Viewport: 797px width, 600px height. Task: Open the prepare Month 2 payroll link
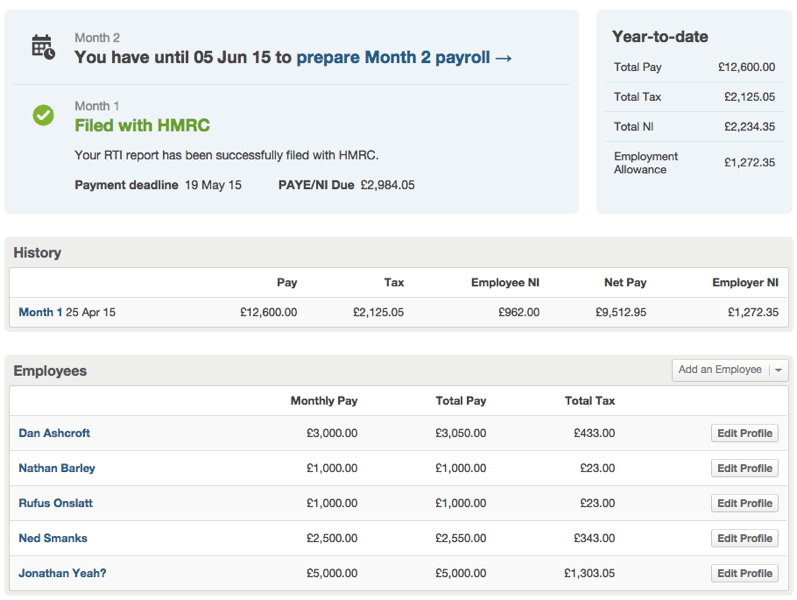[x=404, y=58]
